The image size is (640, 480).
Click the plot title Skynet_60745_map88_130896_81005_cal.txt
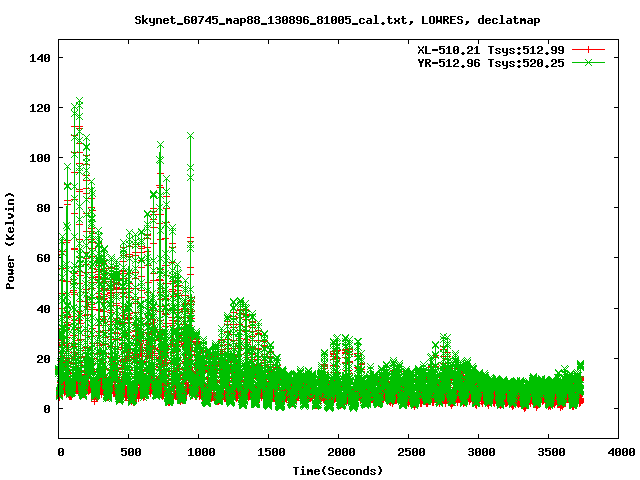click(271, 20)
